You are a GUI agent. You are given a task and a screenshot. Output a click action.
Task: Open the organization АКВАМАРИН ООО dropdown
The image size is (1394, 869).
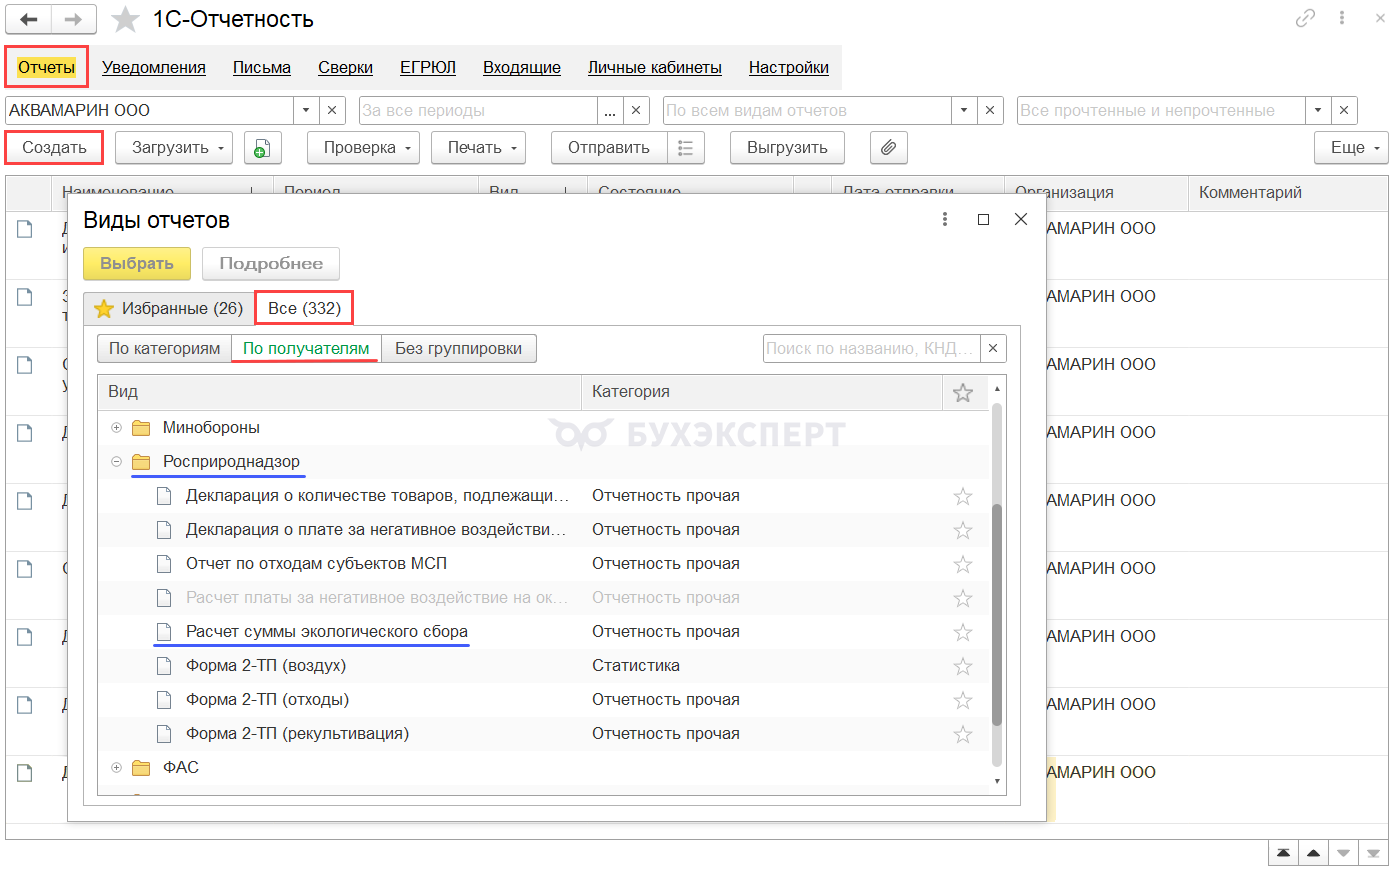point(306,110)
